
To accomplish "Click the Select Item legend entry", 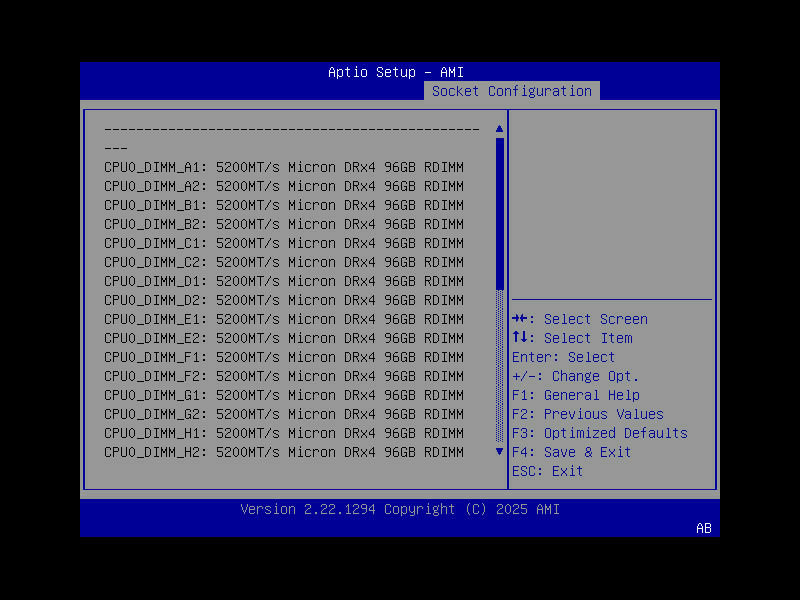I will [x=571, y=337].
